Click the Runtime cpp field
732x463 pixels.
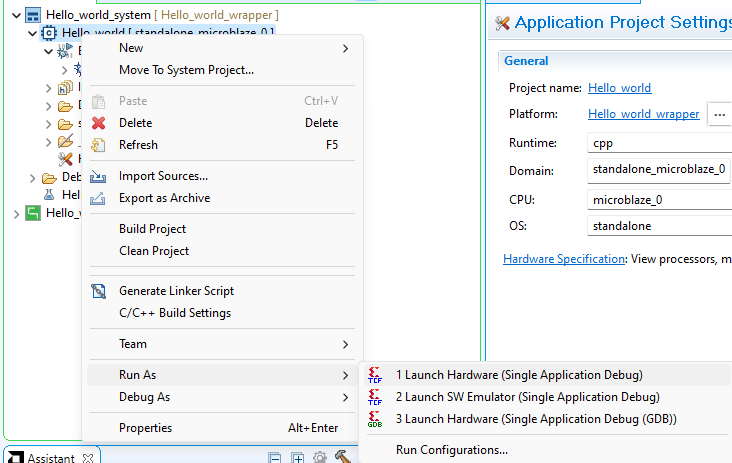(658, 143)
